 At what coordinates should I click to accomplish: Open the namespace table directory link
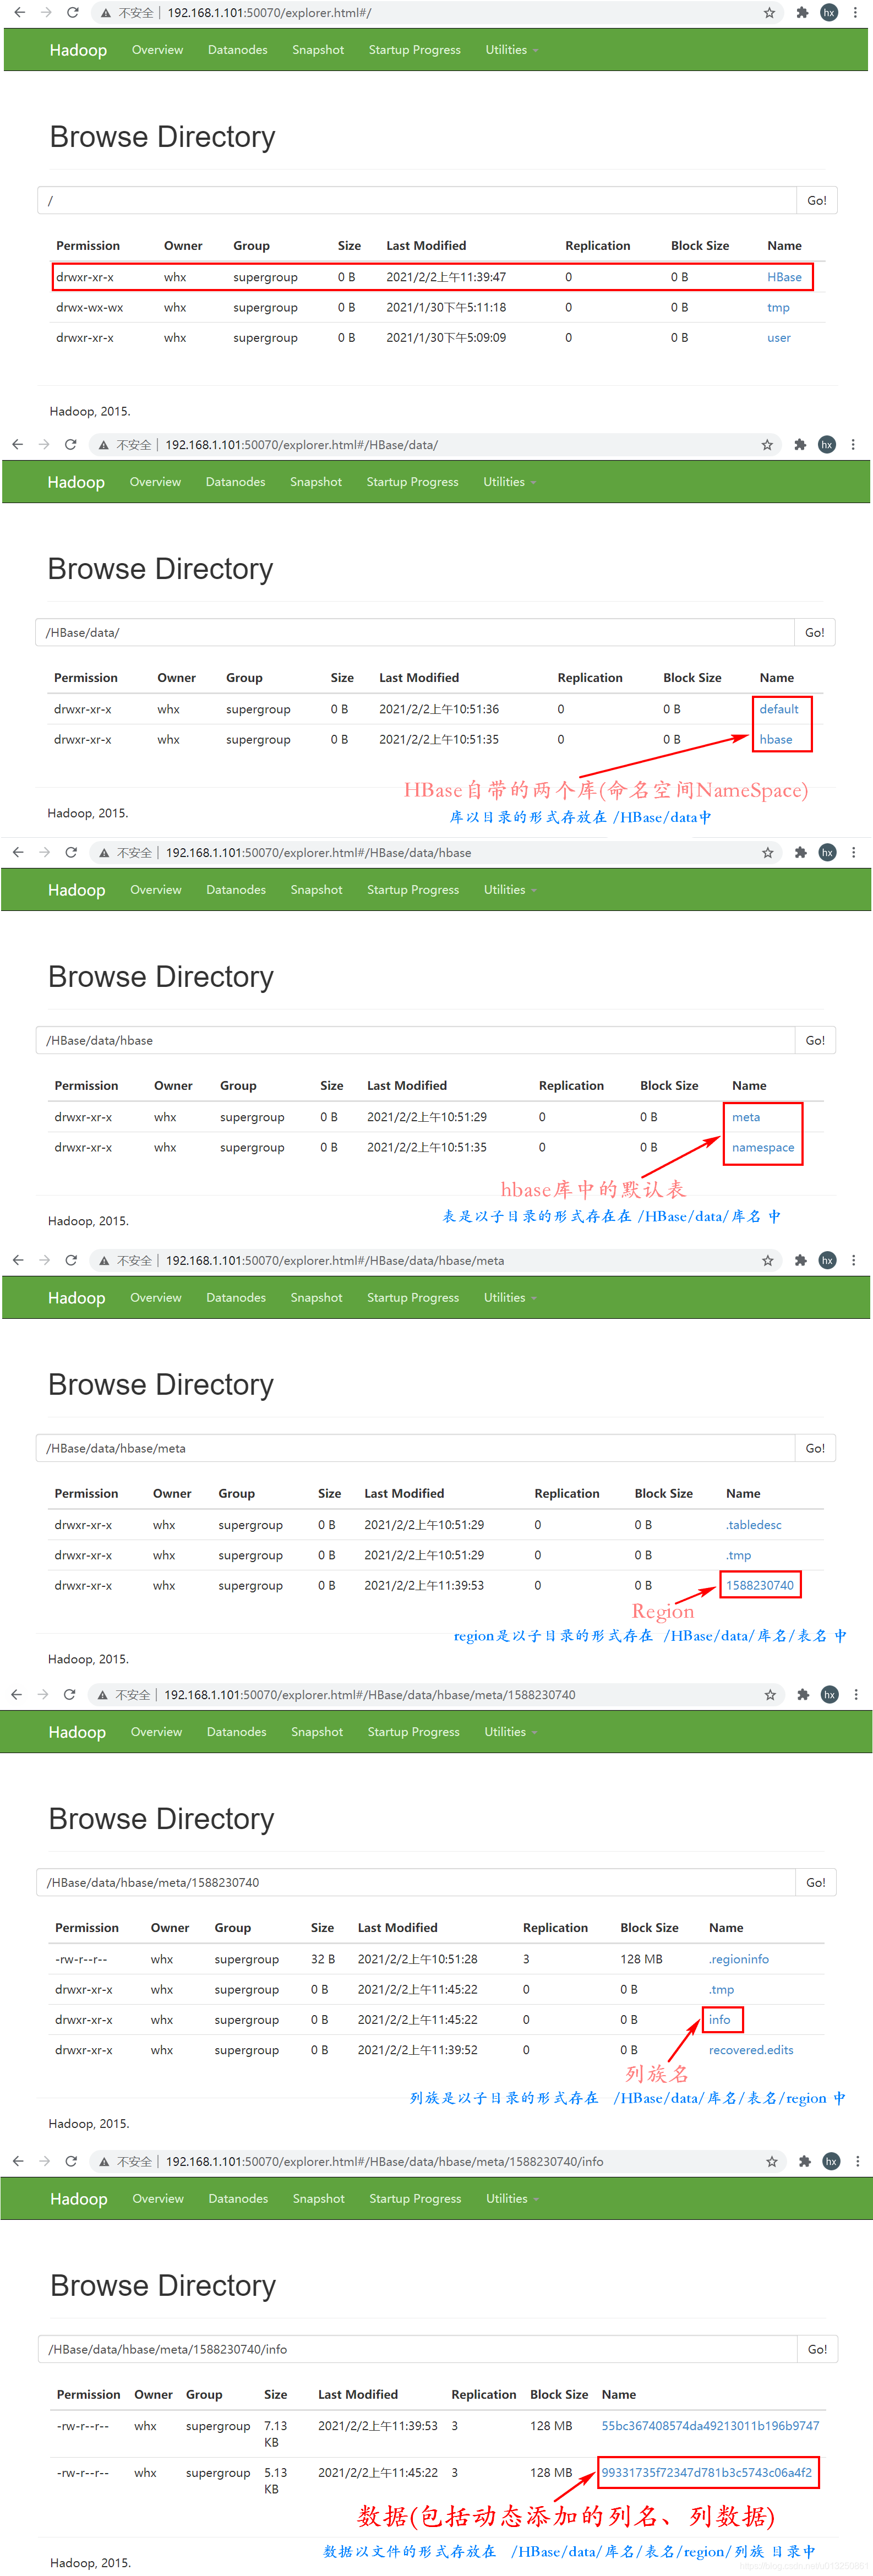click(x=763, y=1148)
